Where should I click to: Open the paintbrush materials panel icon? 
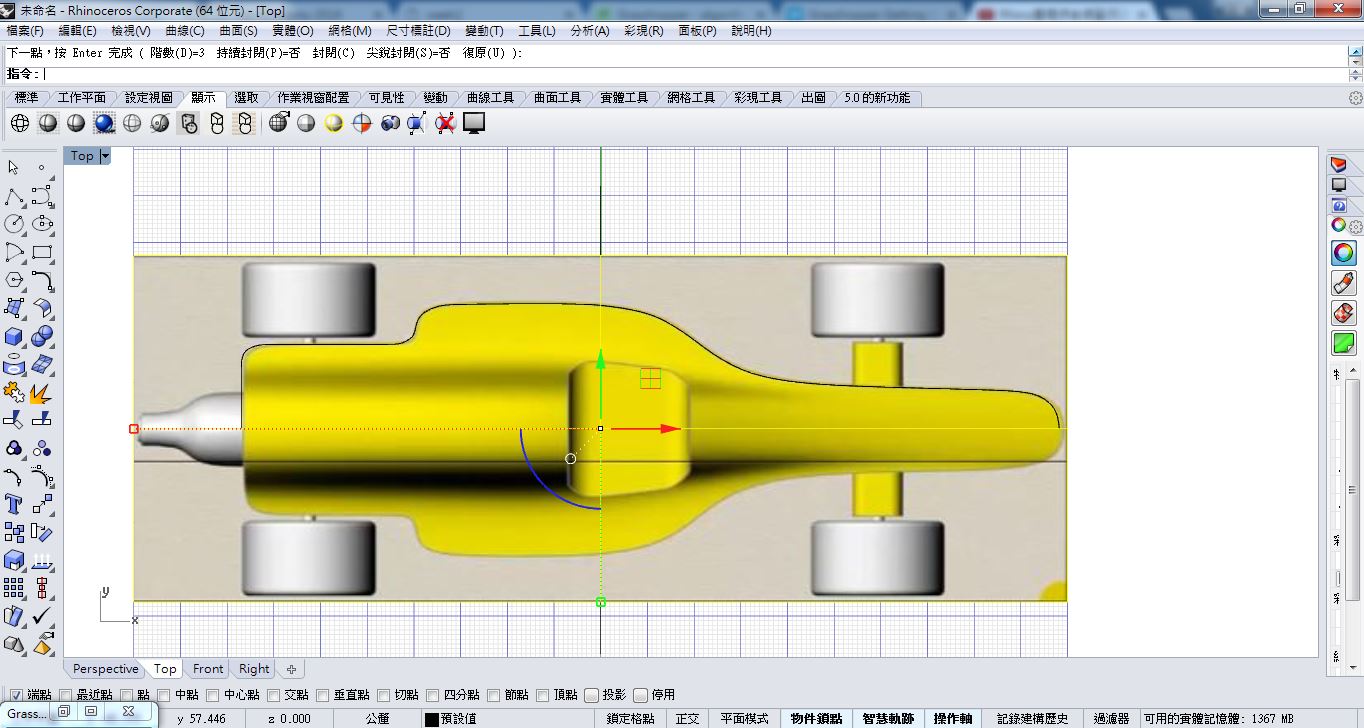(x=1344, y=284)
